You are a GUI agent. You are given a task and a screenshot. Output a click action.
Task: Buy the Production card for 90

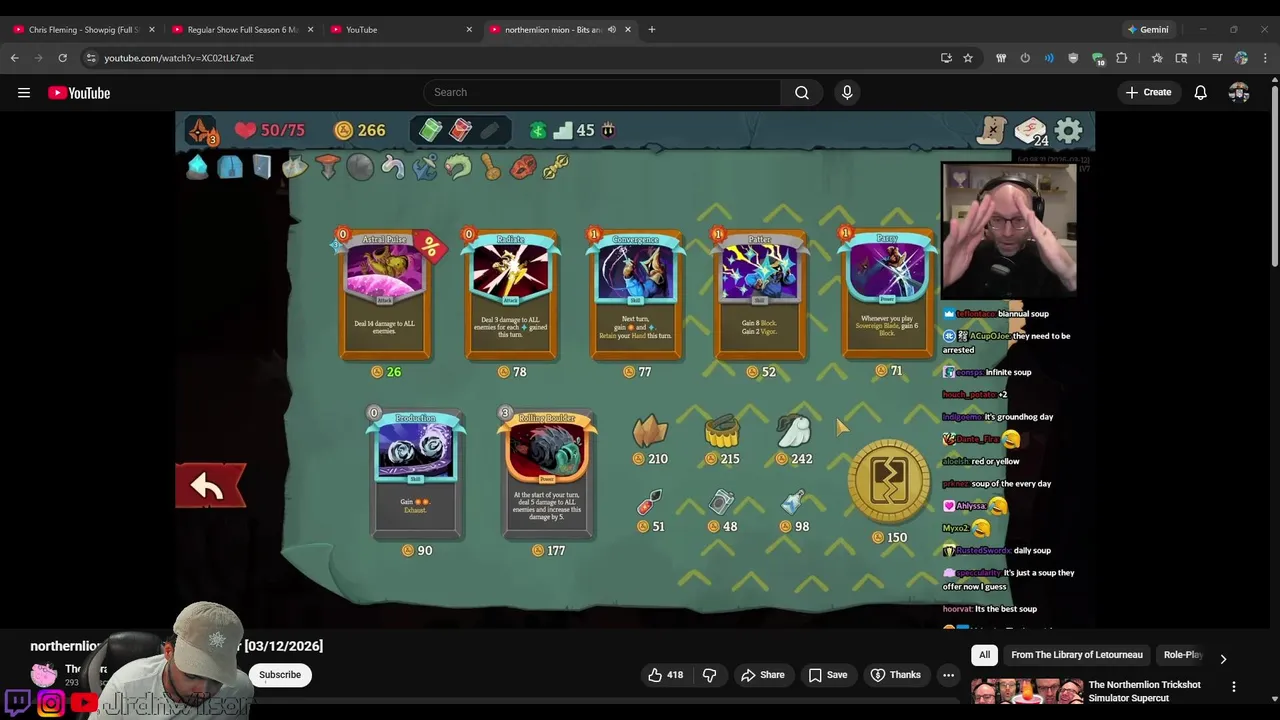click(415, 475)
